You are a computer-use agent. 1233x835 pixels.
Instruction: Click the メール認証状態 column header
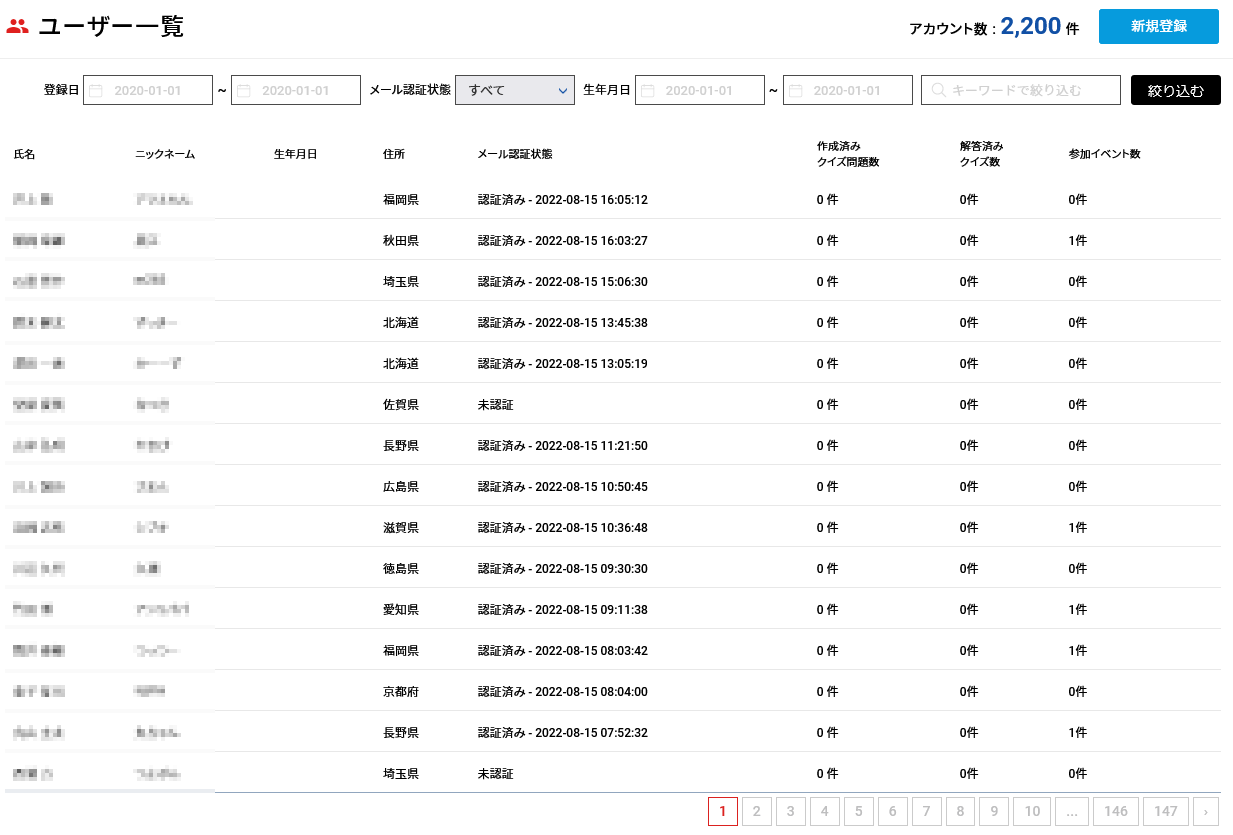pos(515,155)
